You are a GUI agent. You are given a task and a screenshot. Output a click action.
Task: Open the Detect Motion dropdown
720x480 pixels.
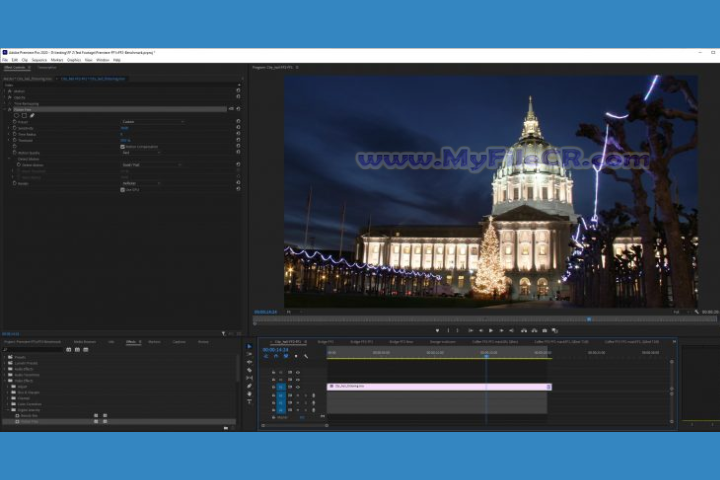(x=152, y=164)
